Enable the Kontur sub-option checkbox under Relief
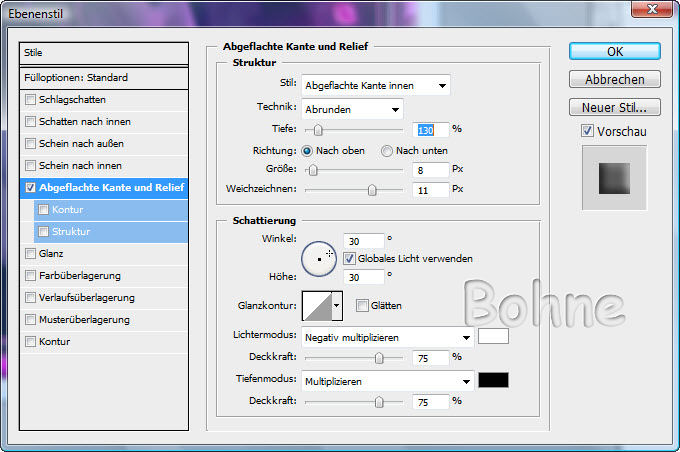This screenshot has height=452, width=680. coord(43,210)
